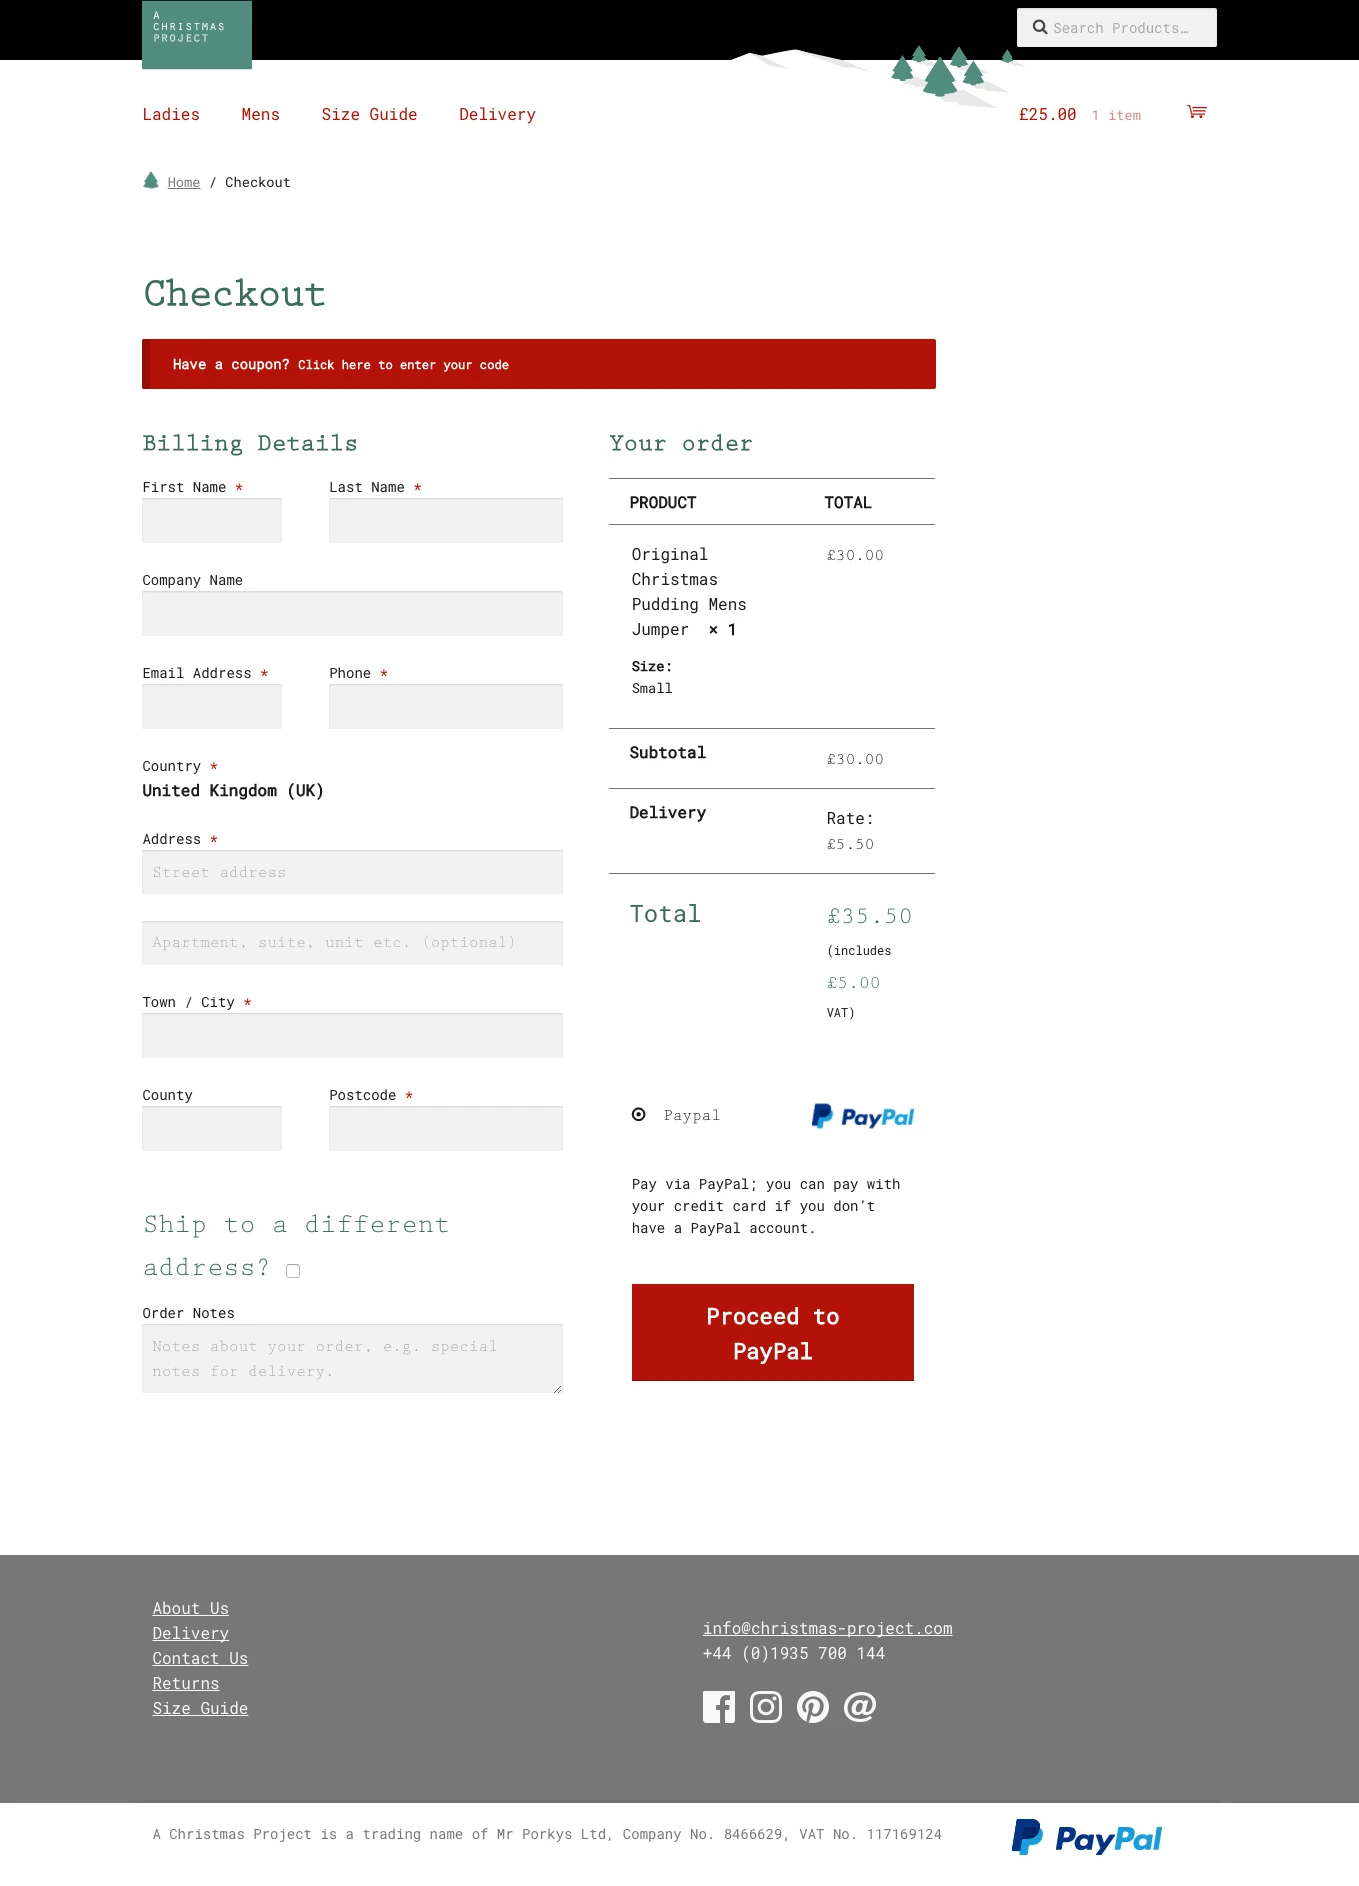Open the Pinterest icon in footer
The height and width of the screenshot is (1886, 1359).
pos(812,1707)
